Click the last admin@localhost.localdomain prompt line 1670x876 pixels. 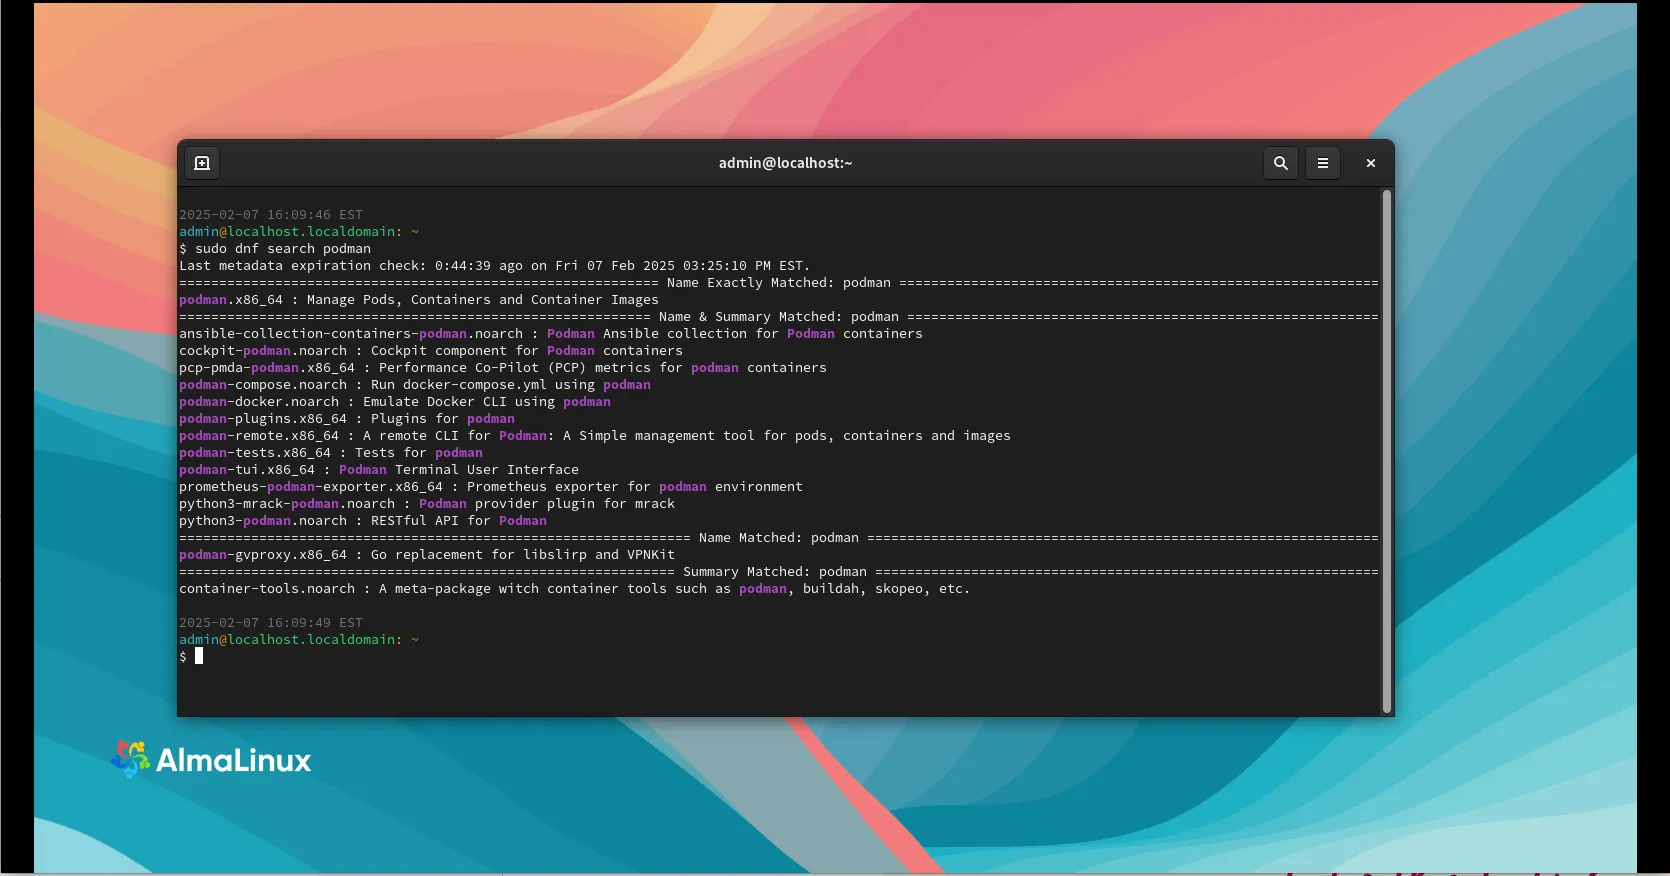(299, 640)
